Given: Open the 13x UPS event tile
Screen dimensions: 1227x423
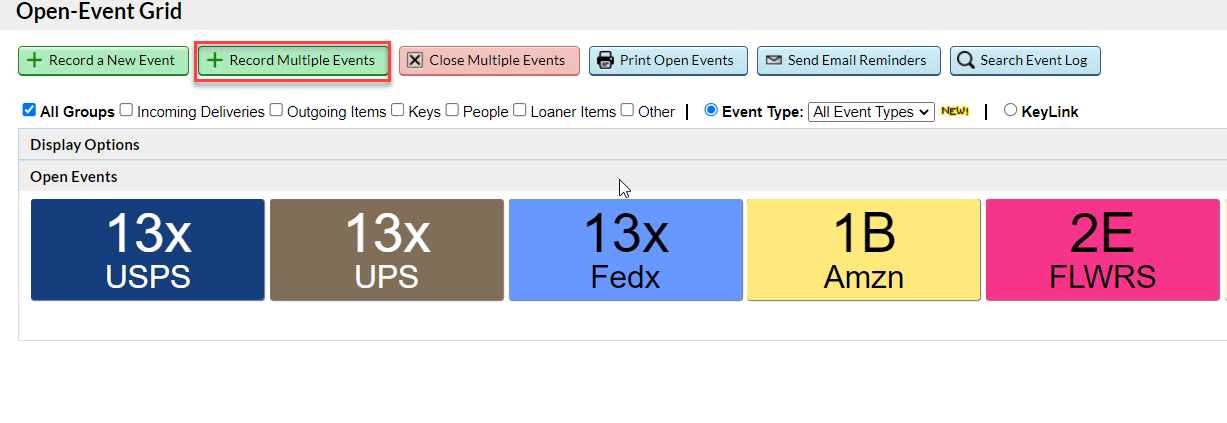Looking at the screenshot, I should click(387, 249).
